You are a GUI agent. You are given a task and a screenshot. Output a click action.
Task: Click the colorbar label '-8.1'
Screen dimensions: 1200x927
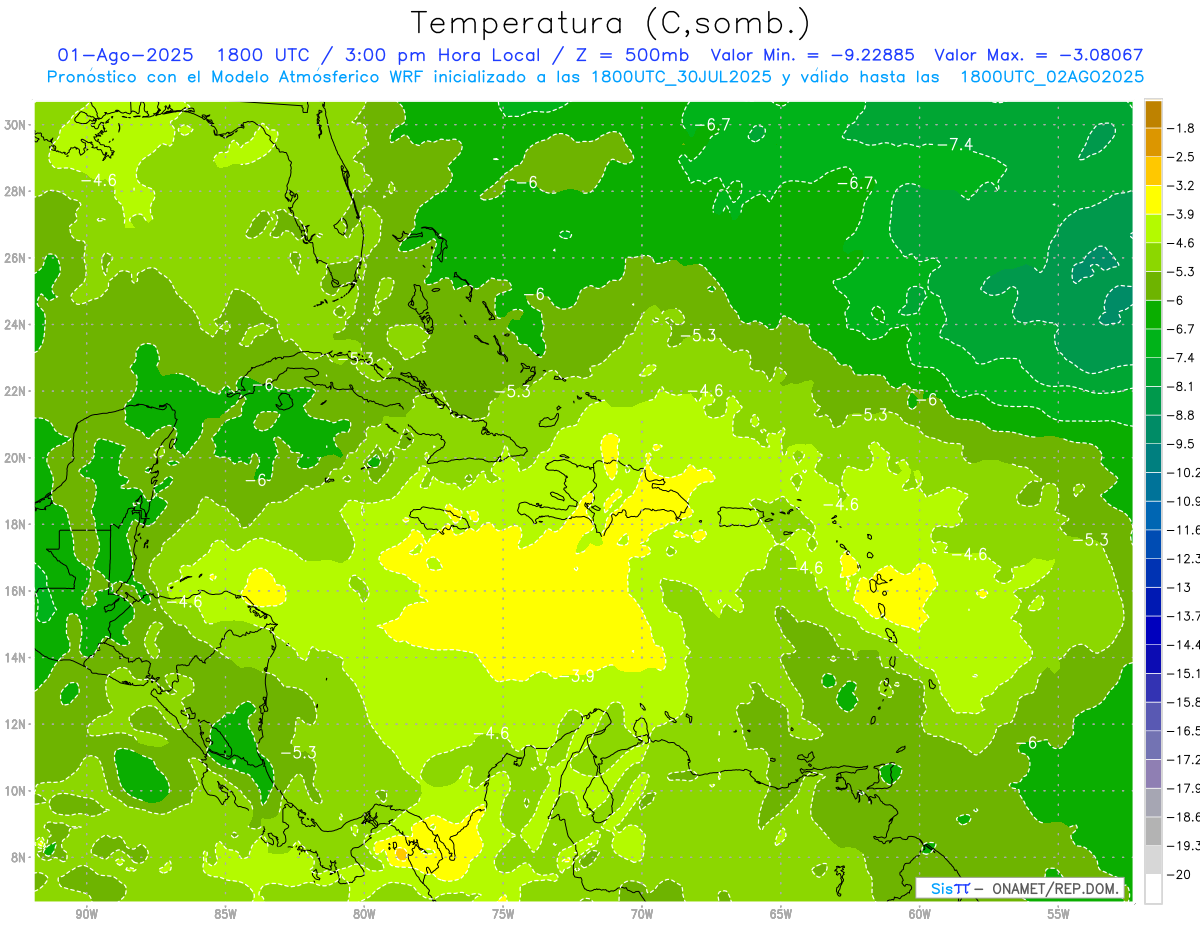[1182, 386]
